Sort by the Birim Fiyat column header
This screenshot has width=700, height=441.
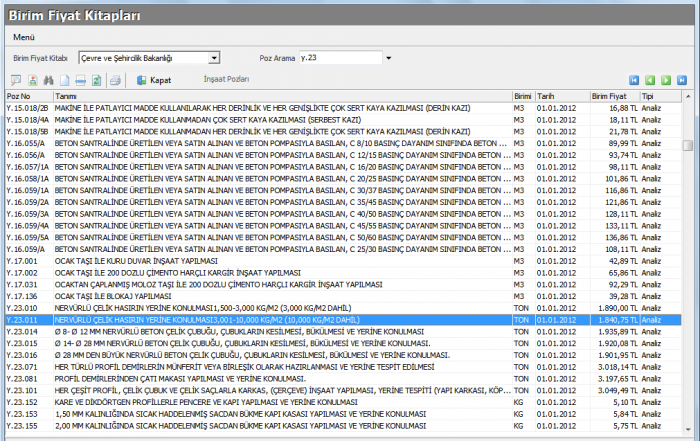pos(608,96)
